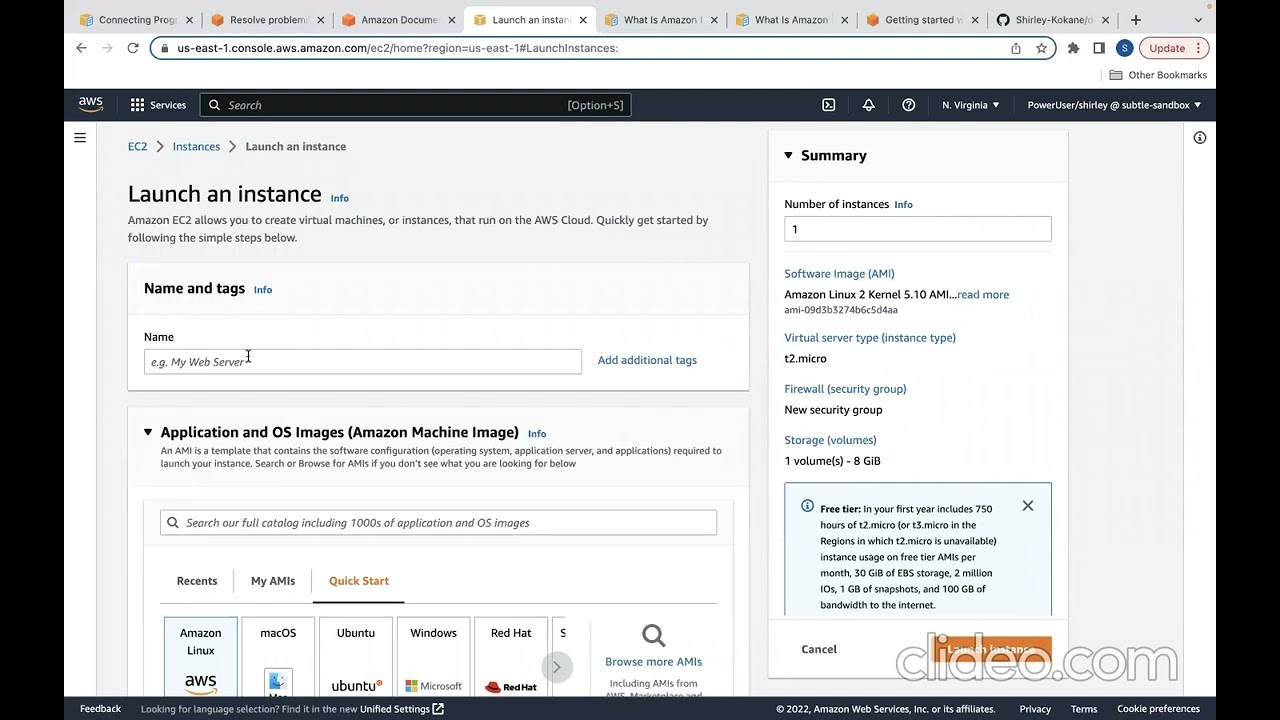Click the Browse more AMIs link
The width and height of the screenshot is (1280, 720).
(x=654, y=662)
